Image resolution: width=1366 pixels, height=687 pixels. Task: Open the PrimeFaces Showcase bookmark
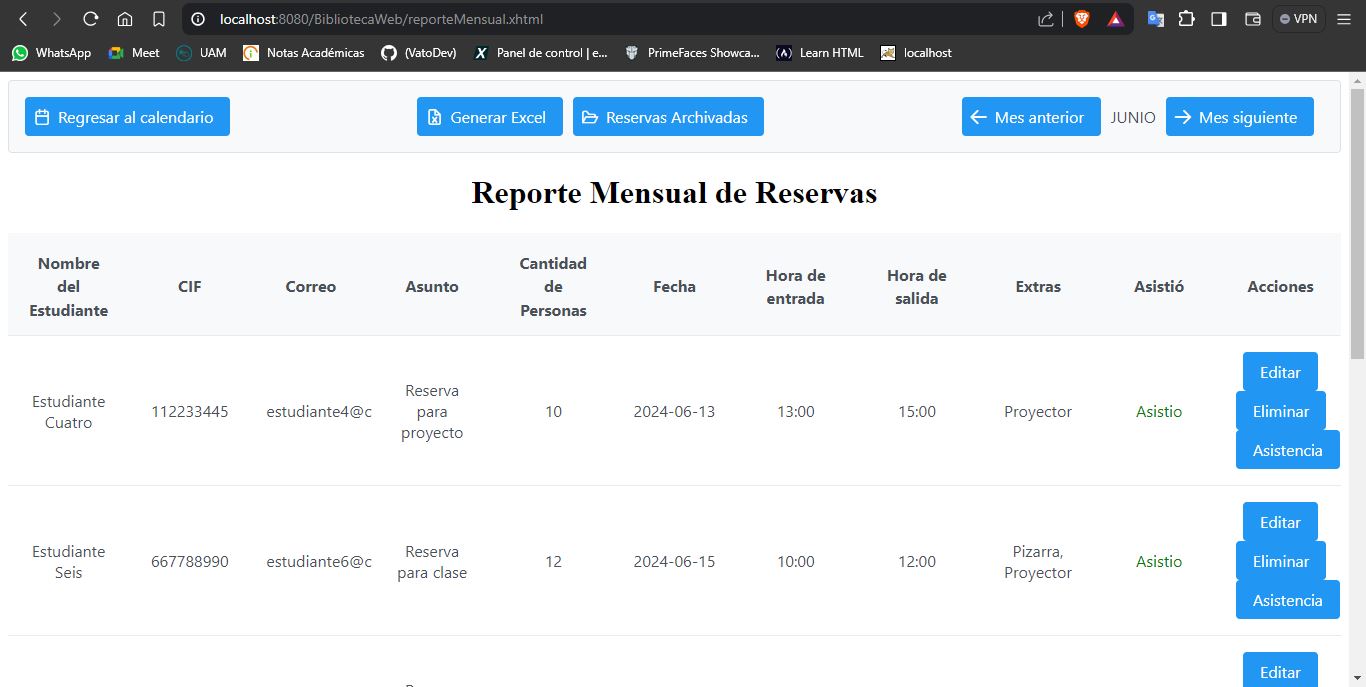[x=692, y=52]
